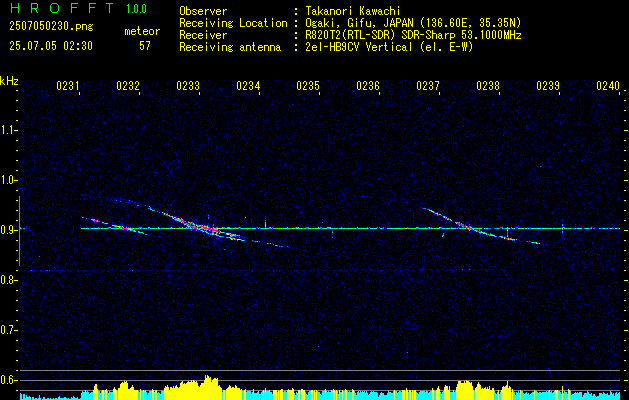Viewport: 629px width, 400px height.
Task: Click the 0.6 kHz frequency label
Action: click(8, 380)
